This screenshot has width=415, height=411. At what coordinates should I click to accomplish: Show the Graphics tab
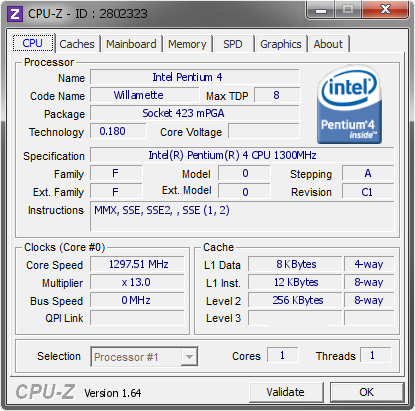pyautogui.click(x=281, y=44)
